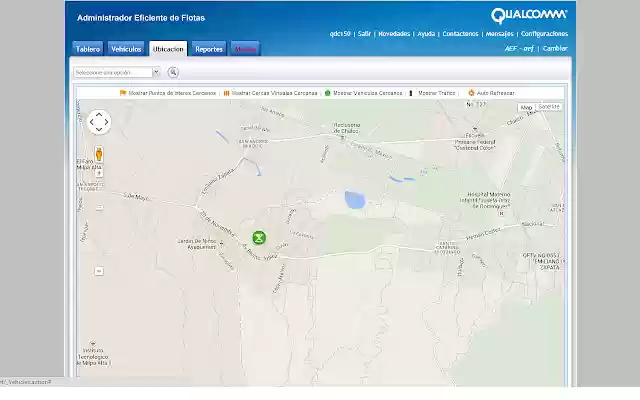The image size is (640, 400).
Task: Click the Instituto Tecnologico map marker
Action: point(93,344)
